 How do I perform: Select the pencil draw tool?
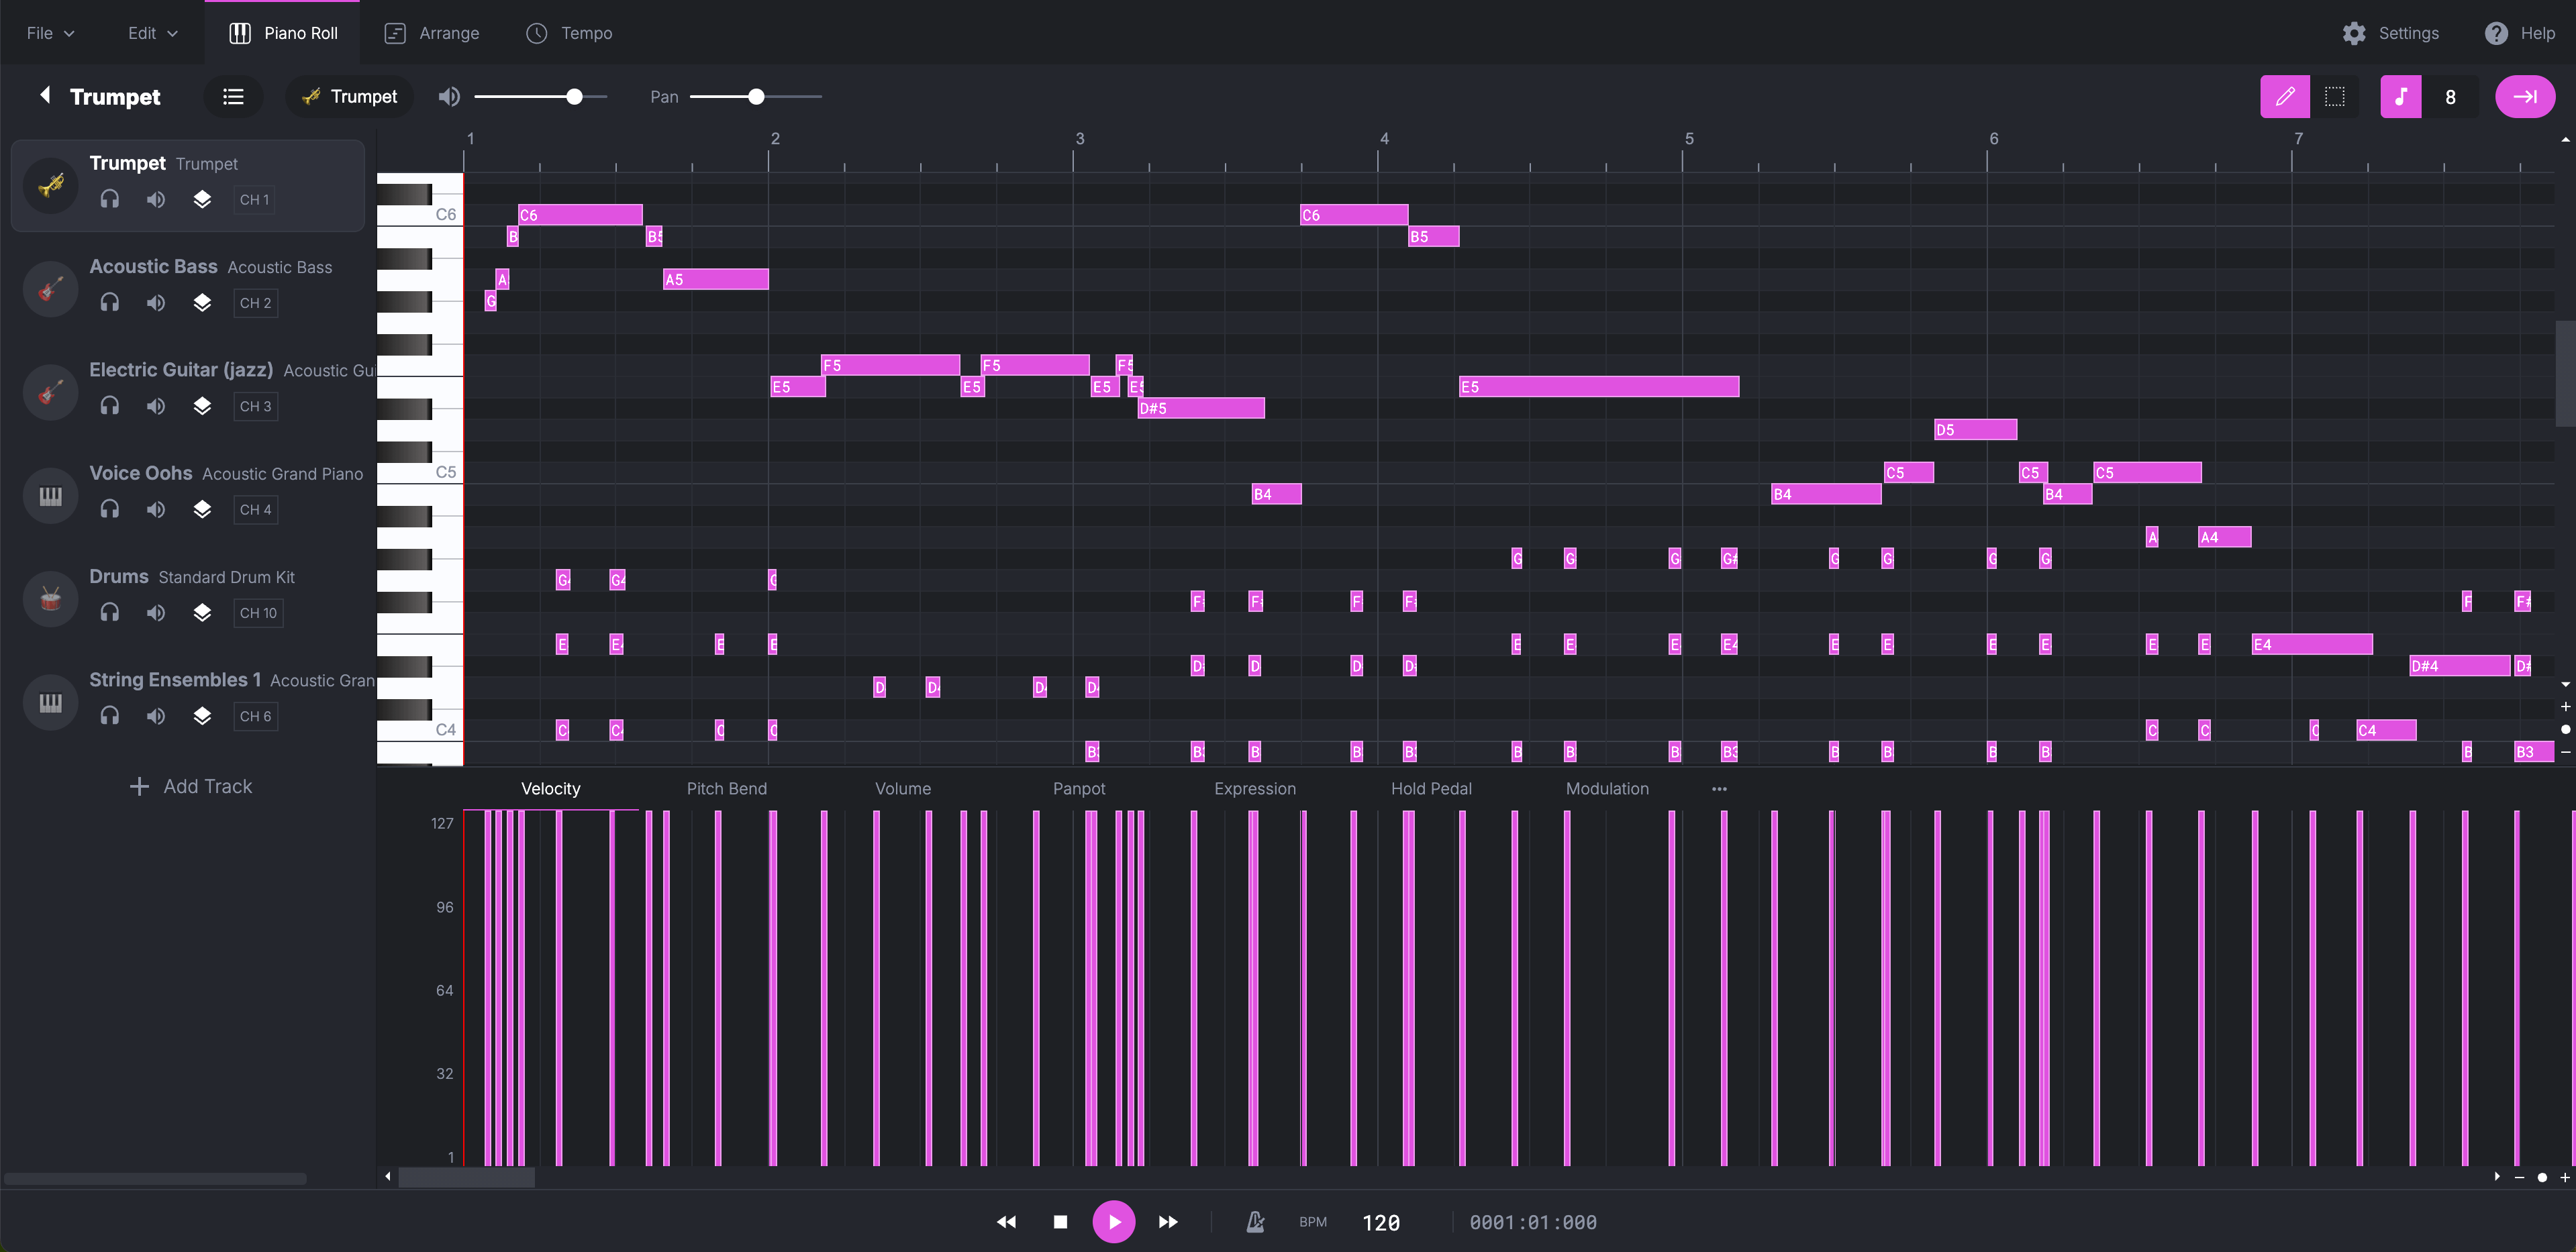[x=2284, y=97]
